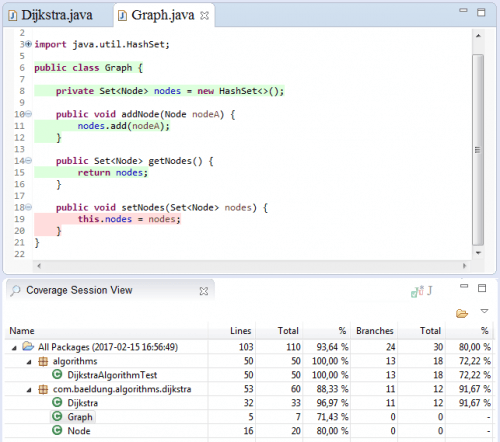The height and width of the screenshot is (442, 500).
Task: Open the coverage session folder icon
Action: click(462, 313)
